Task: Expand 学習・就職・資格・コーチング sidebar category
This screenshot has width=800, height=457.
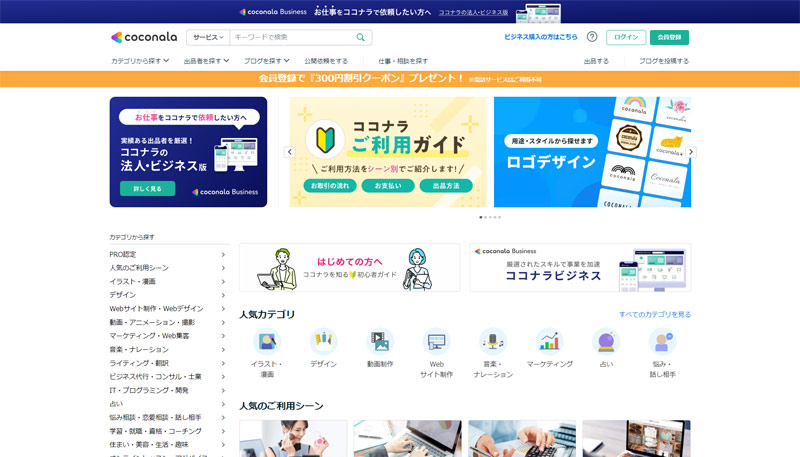Action: tap(168, 431)
